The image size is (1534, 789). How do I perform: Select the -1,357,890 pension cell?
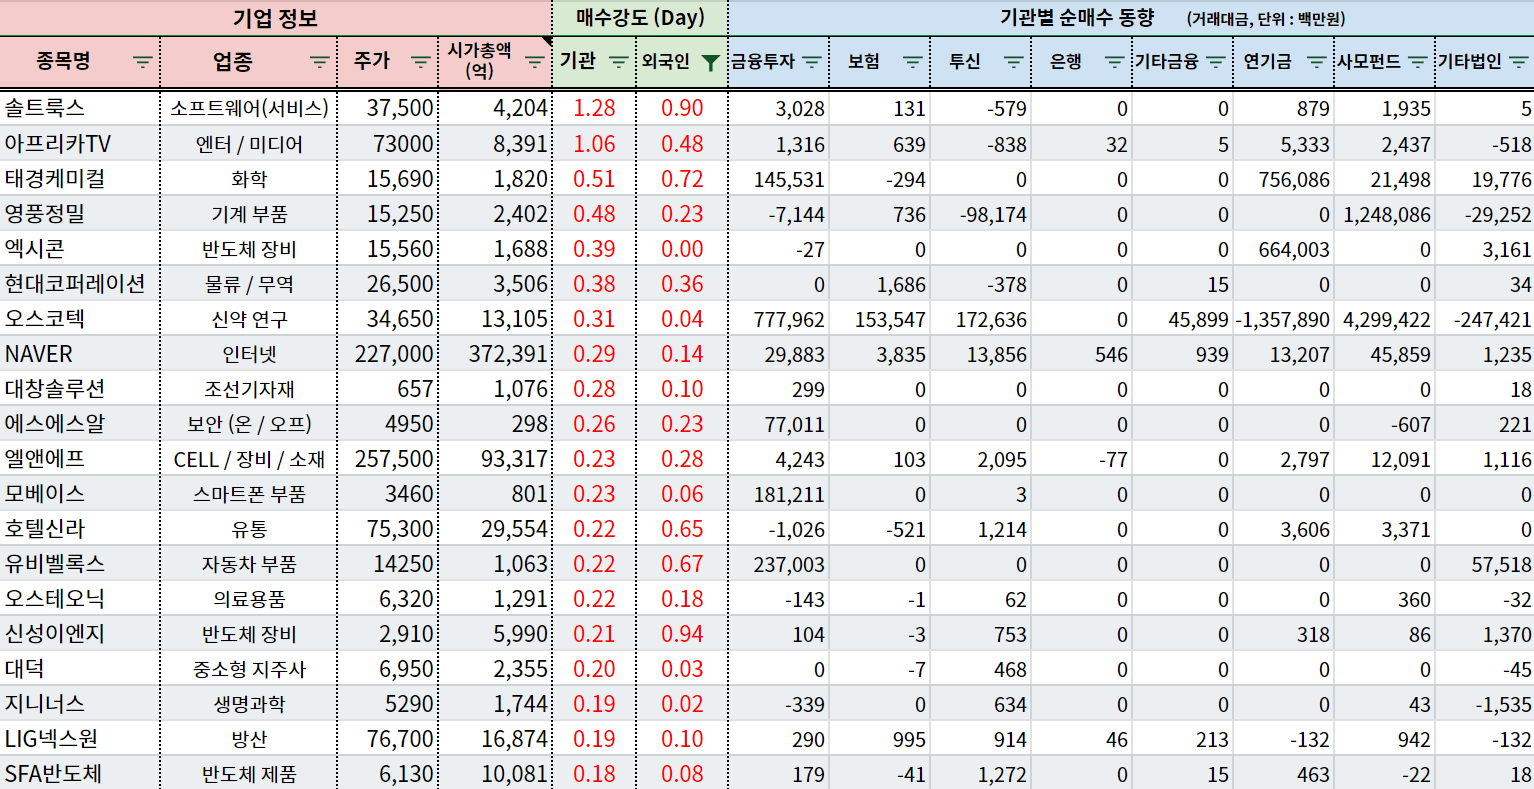coord(1284,318)
